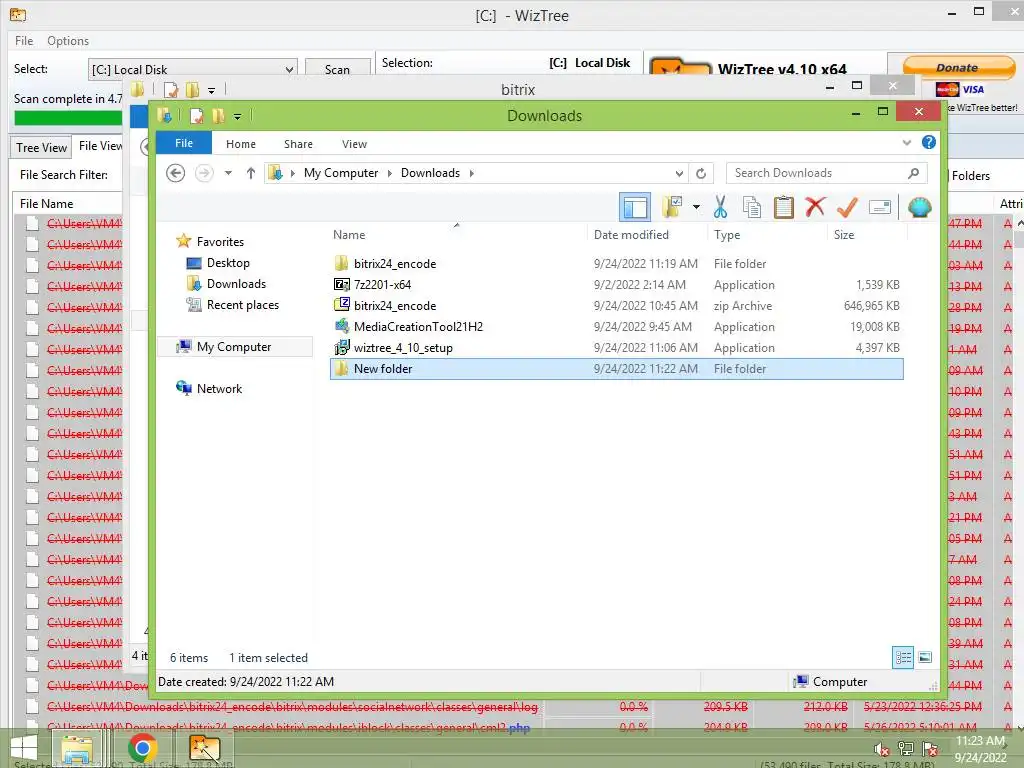Click the Properties icon in bitrix title bar
The height and width of the screenshot is (768, 1024).
point(171,89)
